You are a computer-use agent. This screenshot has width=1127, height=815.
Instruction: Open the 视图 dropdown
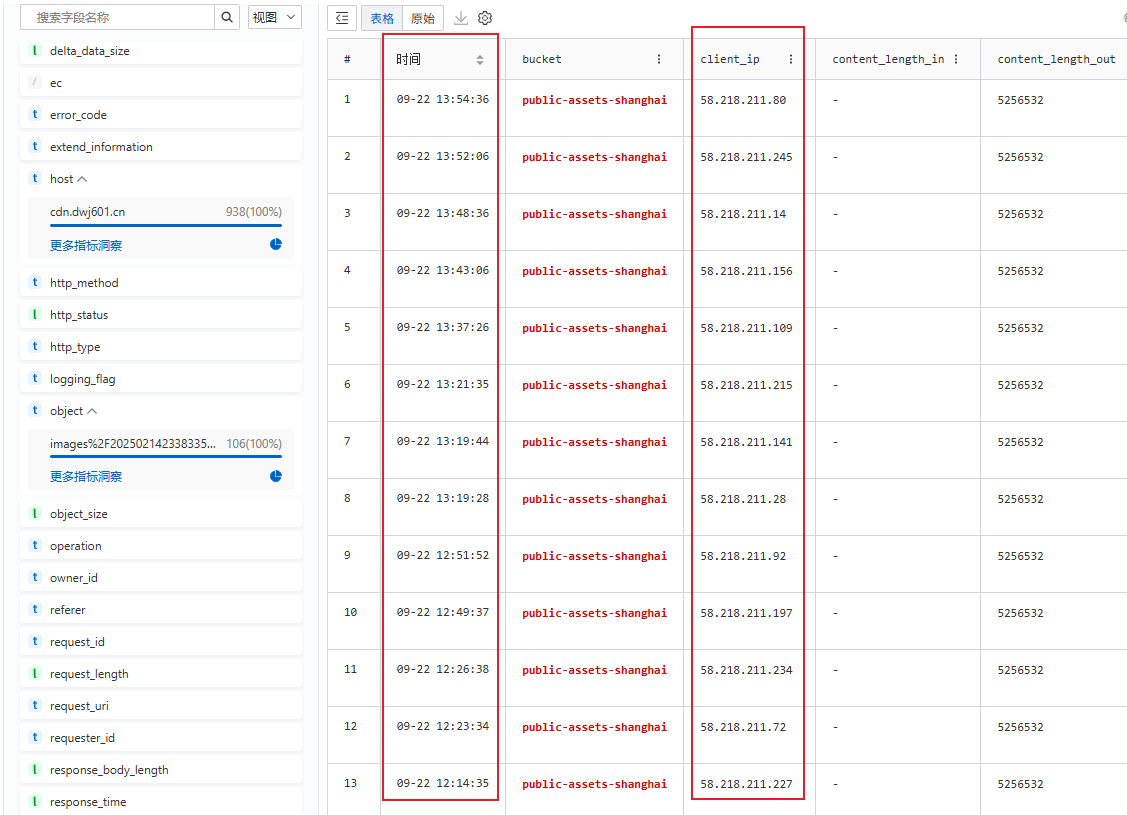coord(274,17)
